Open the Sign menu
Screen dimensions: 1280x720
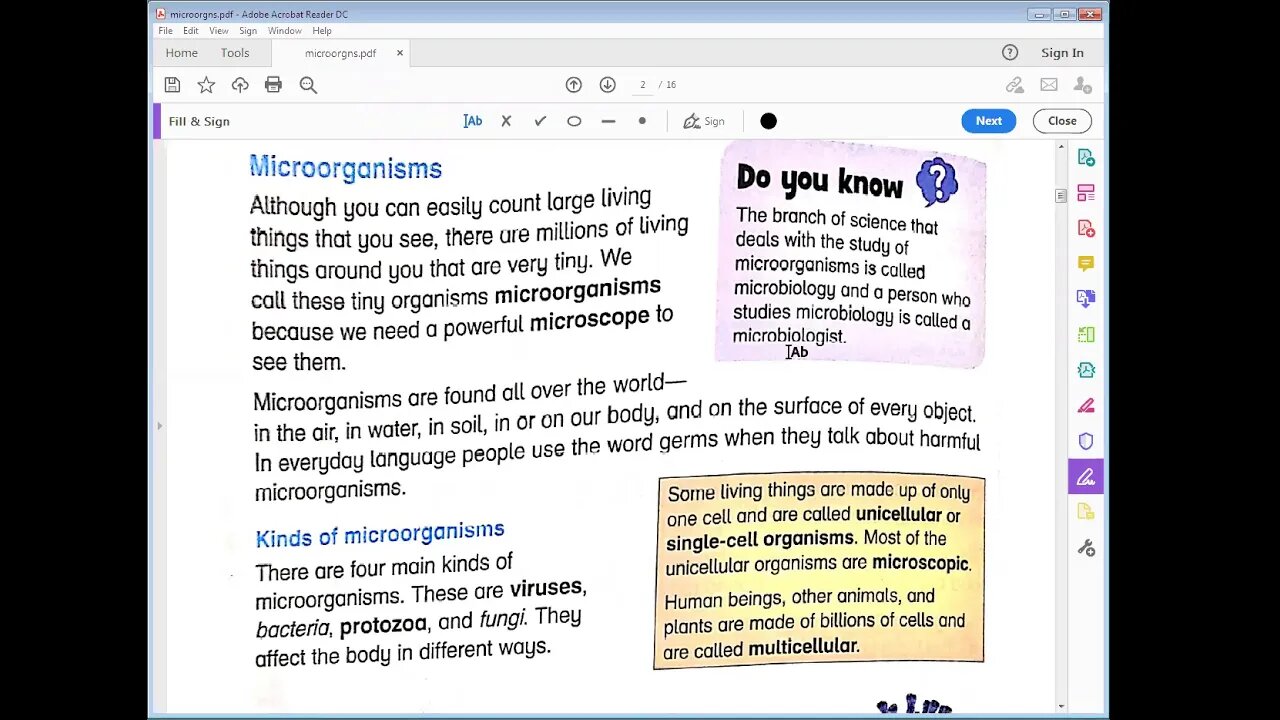coord(248,31)
